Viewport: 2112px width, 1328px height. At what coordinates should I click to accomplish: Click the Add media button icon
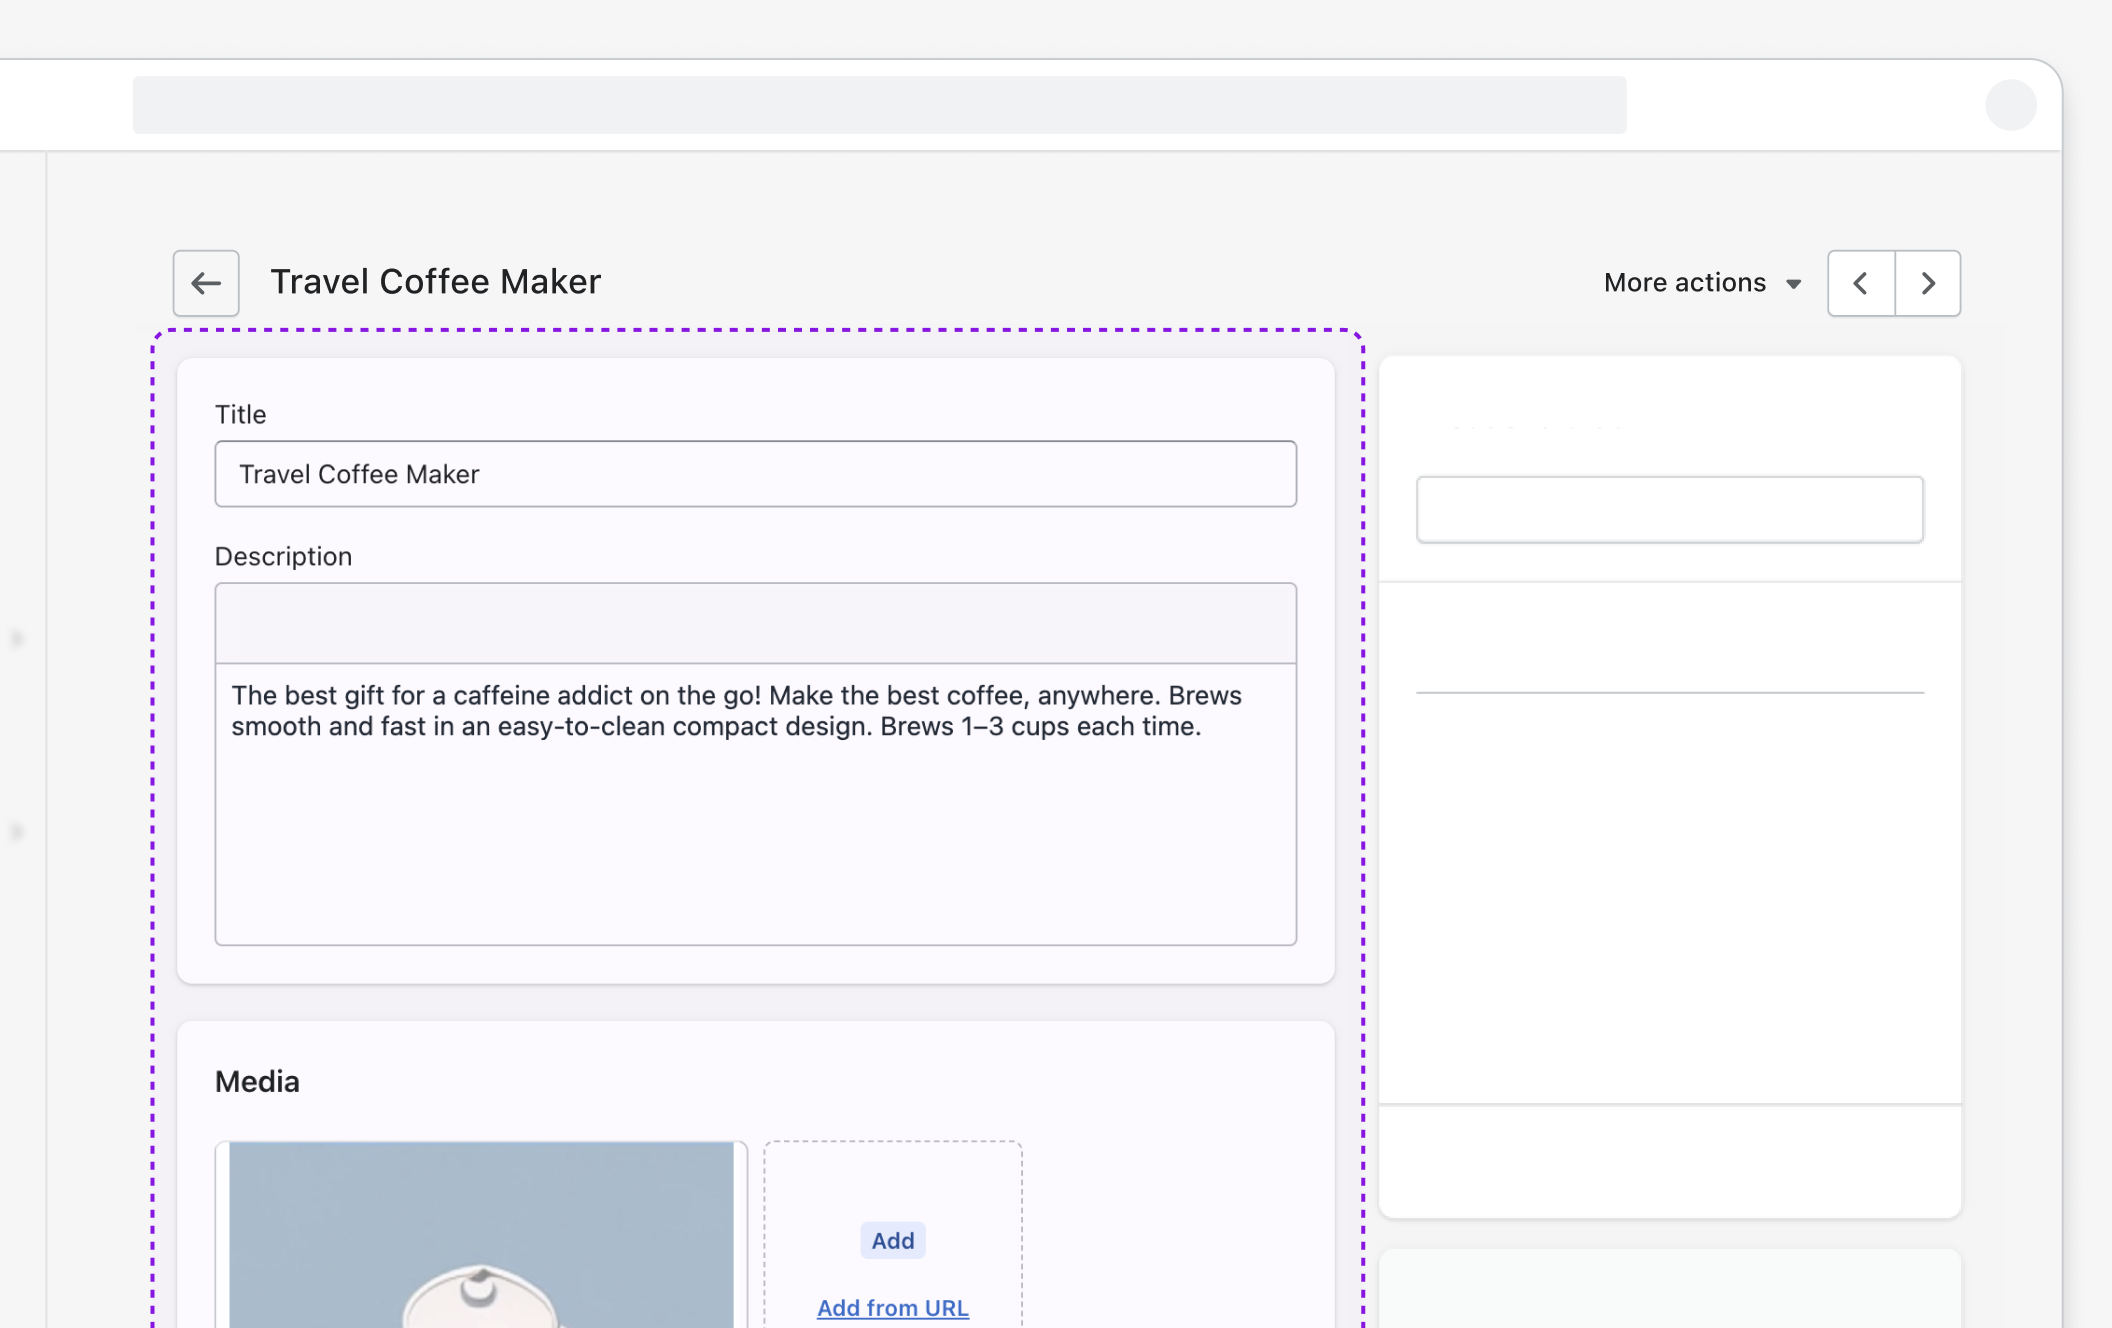[892, 1241]
